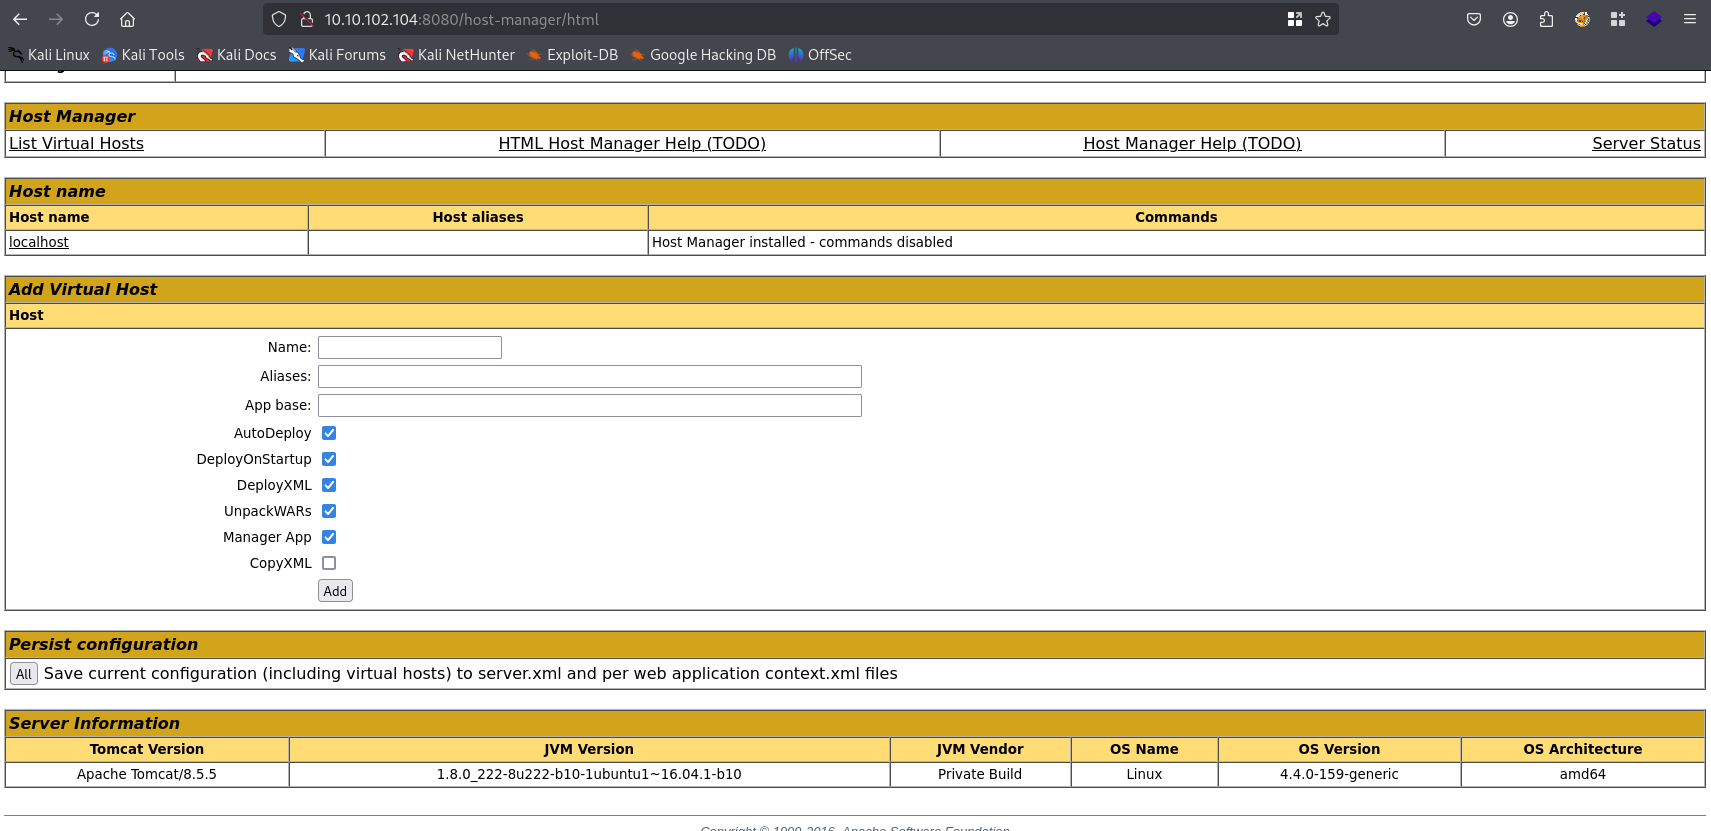Open the Kali Forums bookmark

pos(337,55)
